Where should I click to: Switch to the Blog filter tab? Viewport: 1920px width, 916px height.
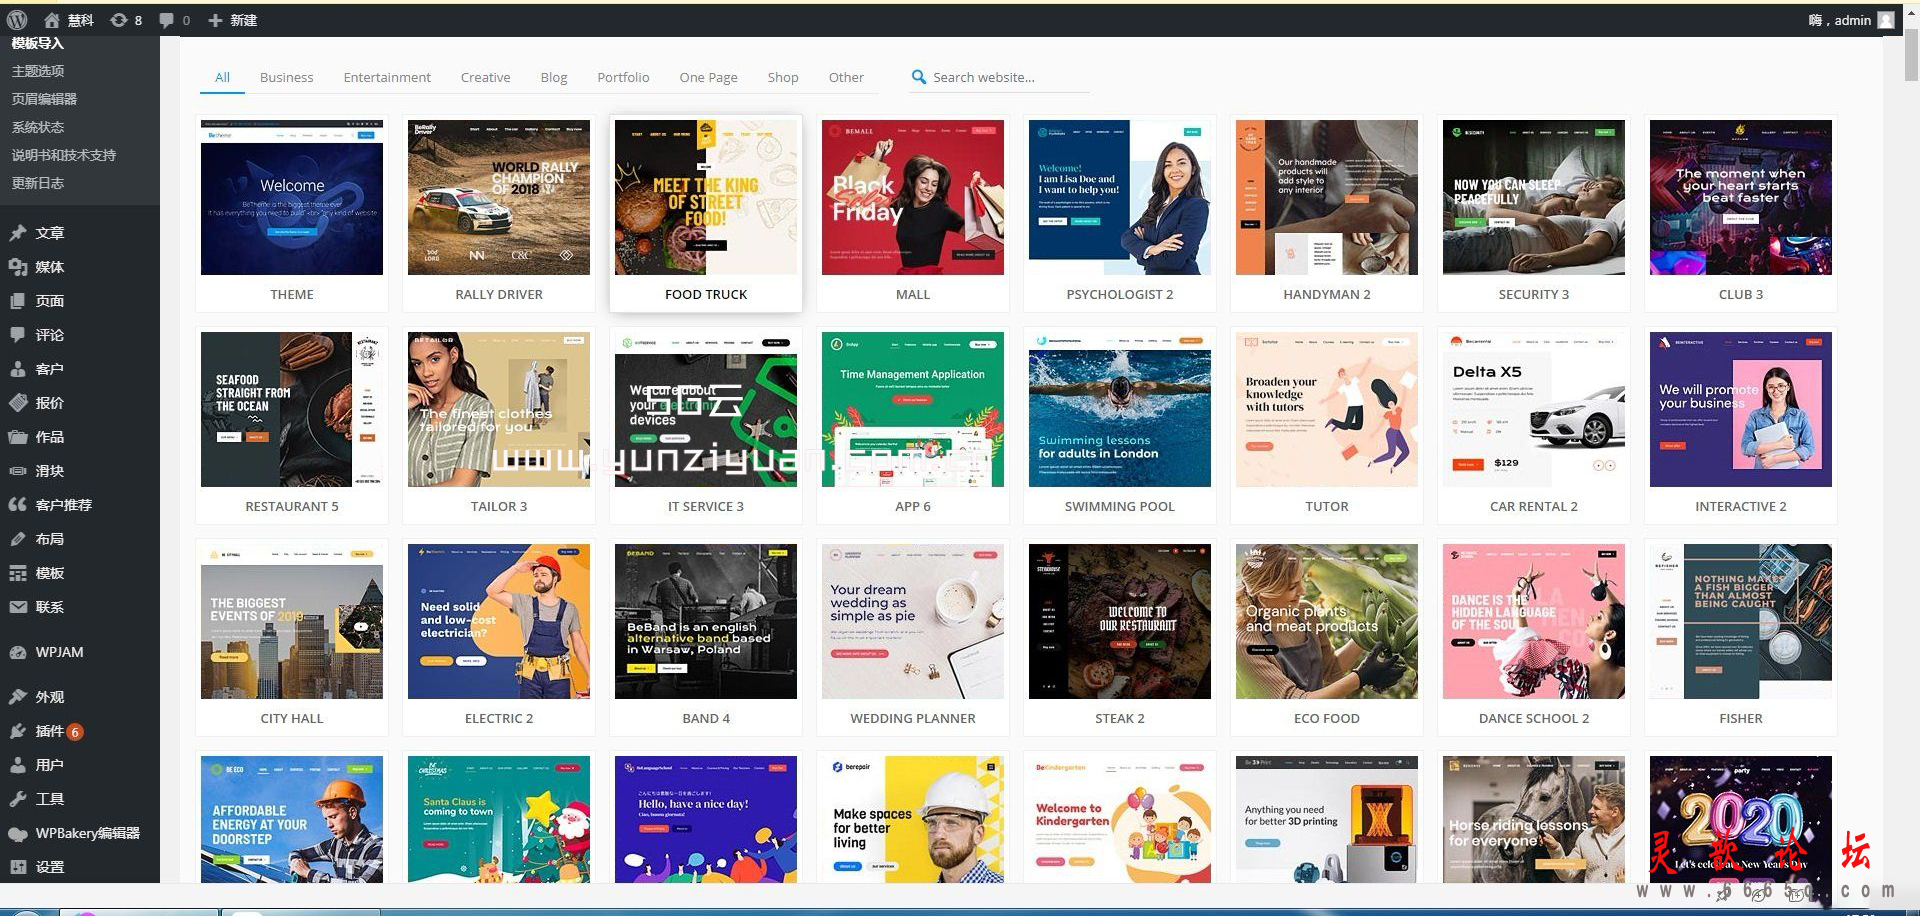(x=554, y=77)
